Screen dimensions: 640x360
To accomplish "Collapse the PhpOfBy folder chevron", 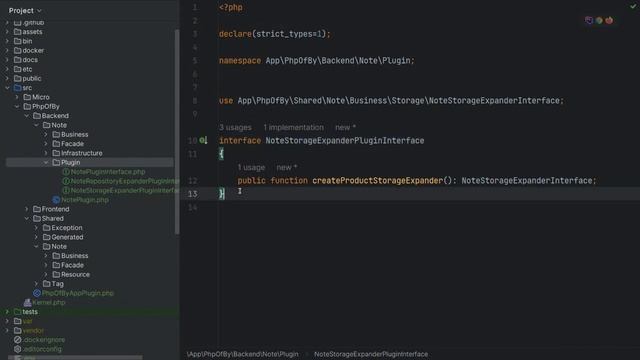I will 17,107.
